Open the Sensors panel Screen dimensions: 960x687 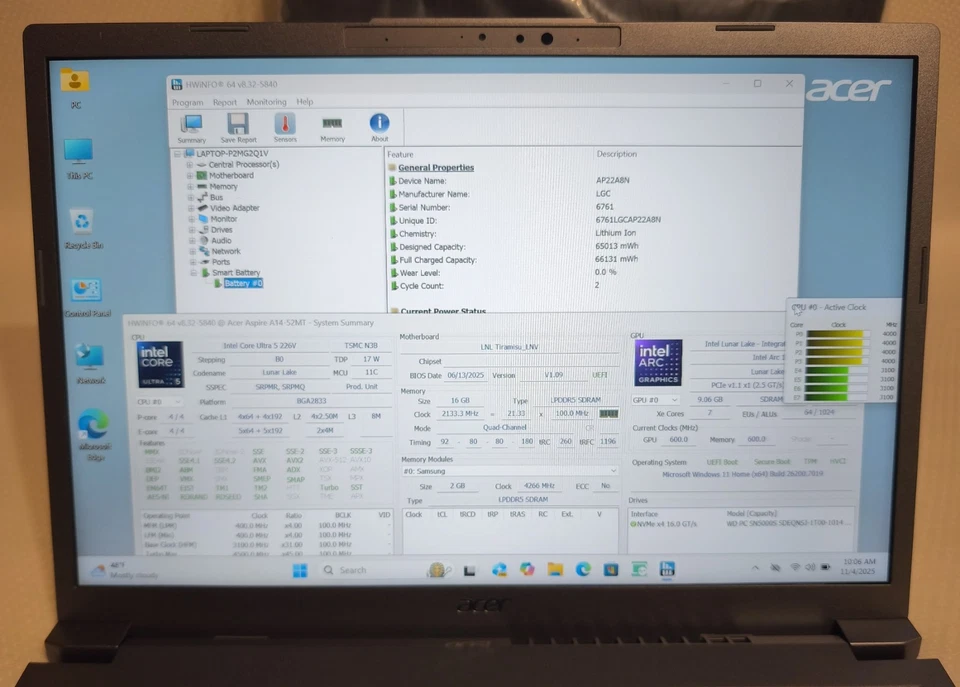[285, 125]
